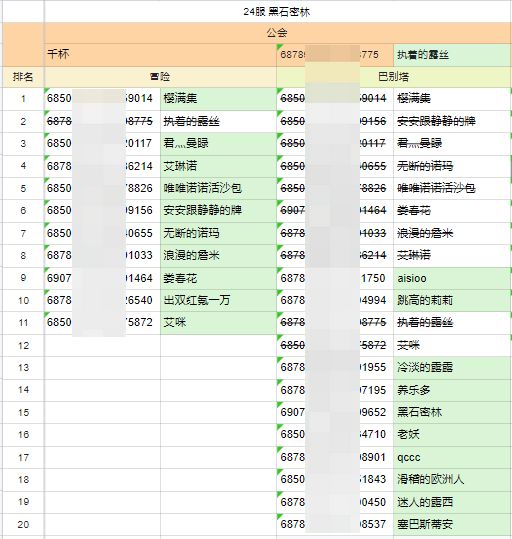Click the '排名' column header
Screen dimensions: 512x539
(x=23, y=76)
